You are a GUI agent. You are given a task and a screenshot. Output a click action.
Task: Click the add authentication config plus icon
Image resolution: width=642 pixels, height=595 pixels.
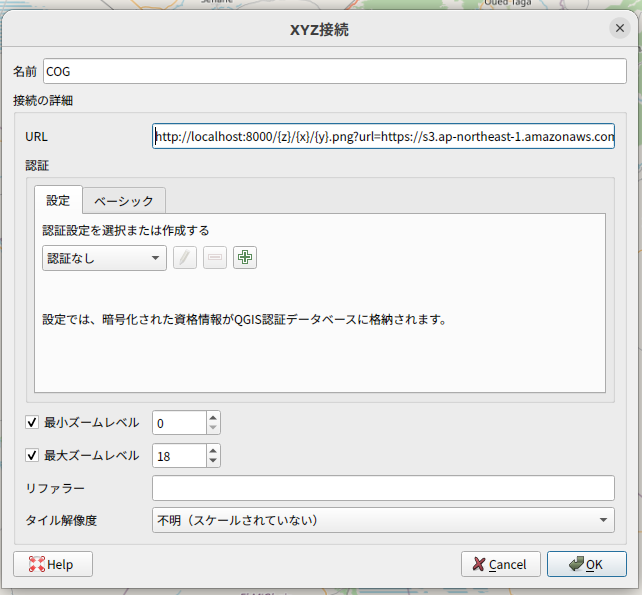245,258
